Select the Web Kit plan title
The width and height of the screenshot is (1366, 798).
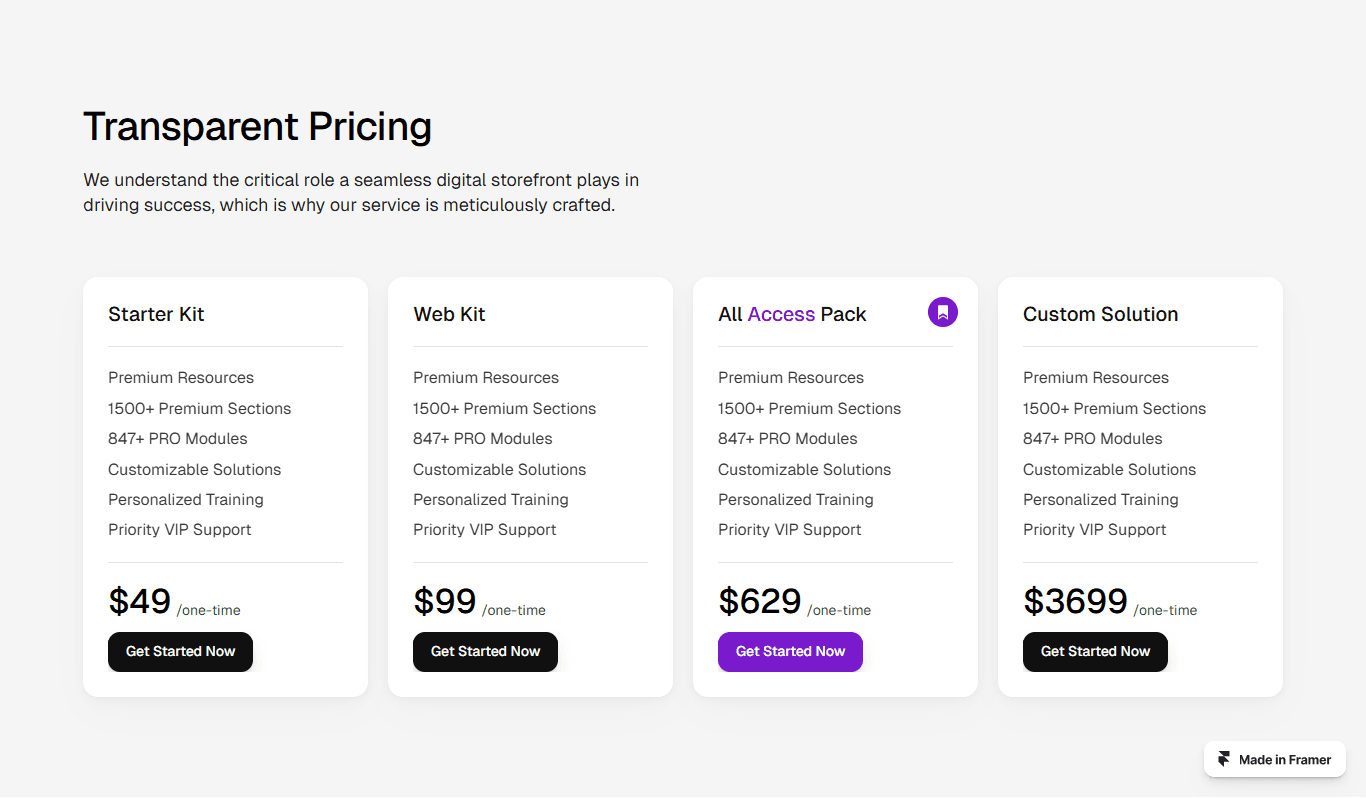pos(449,314)
